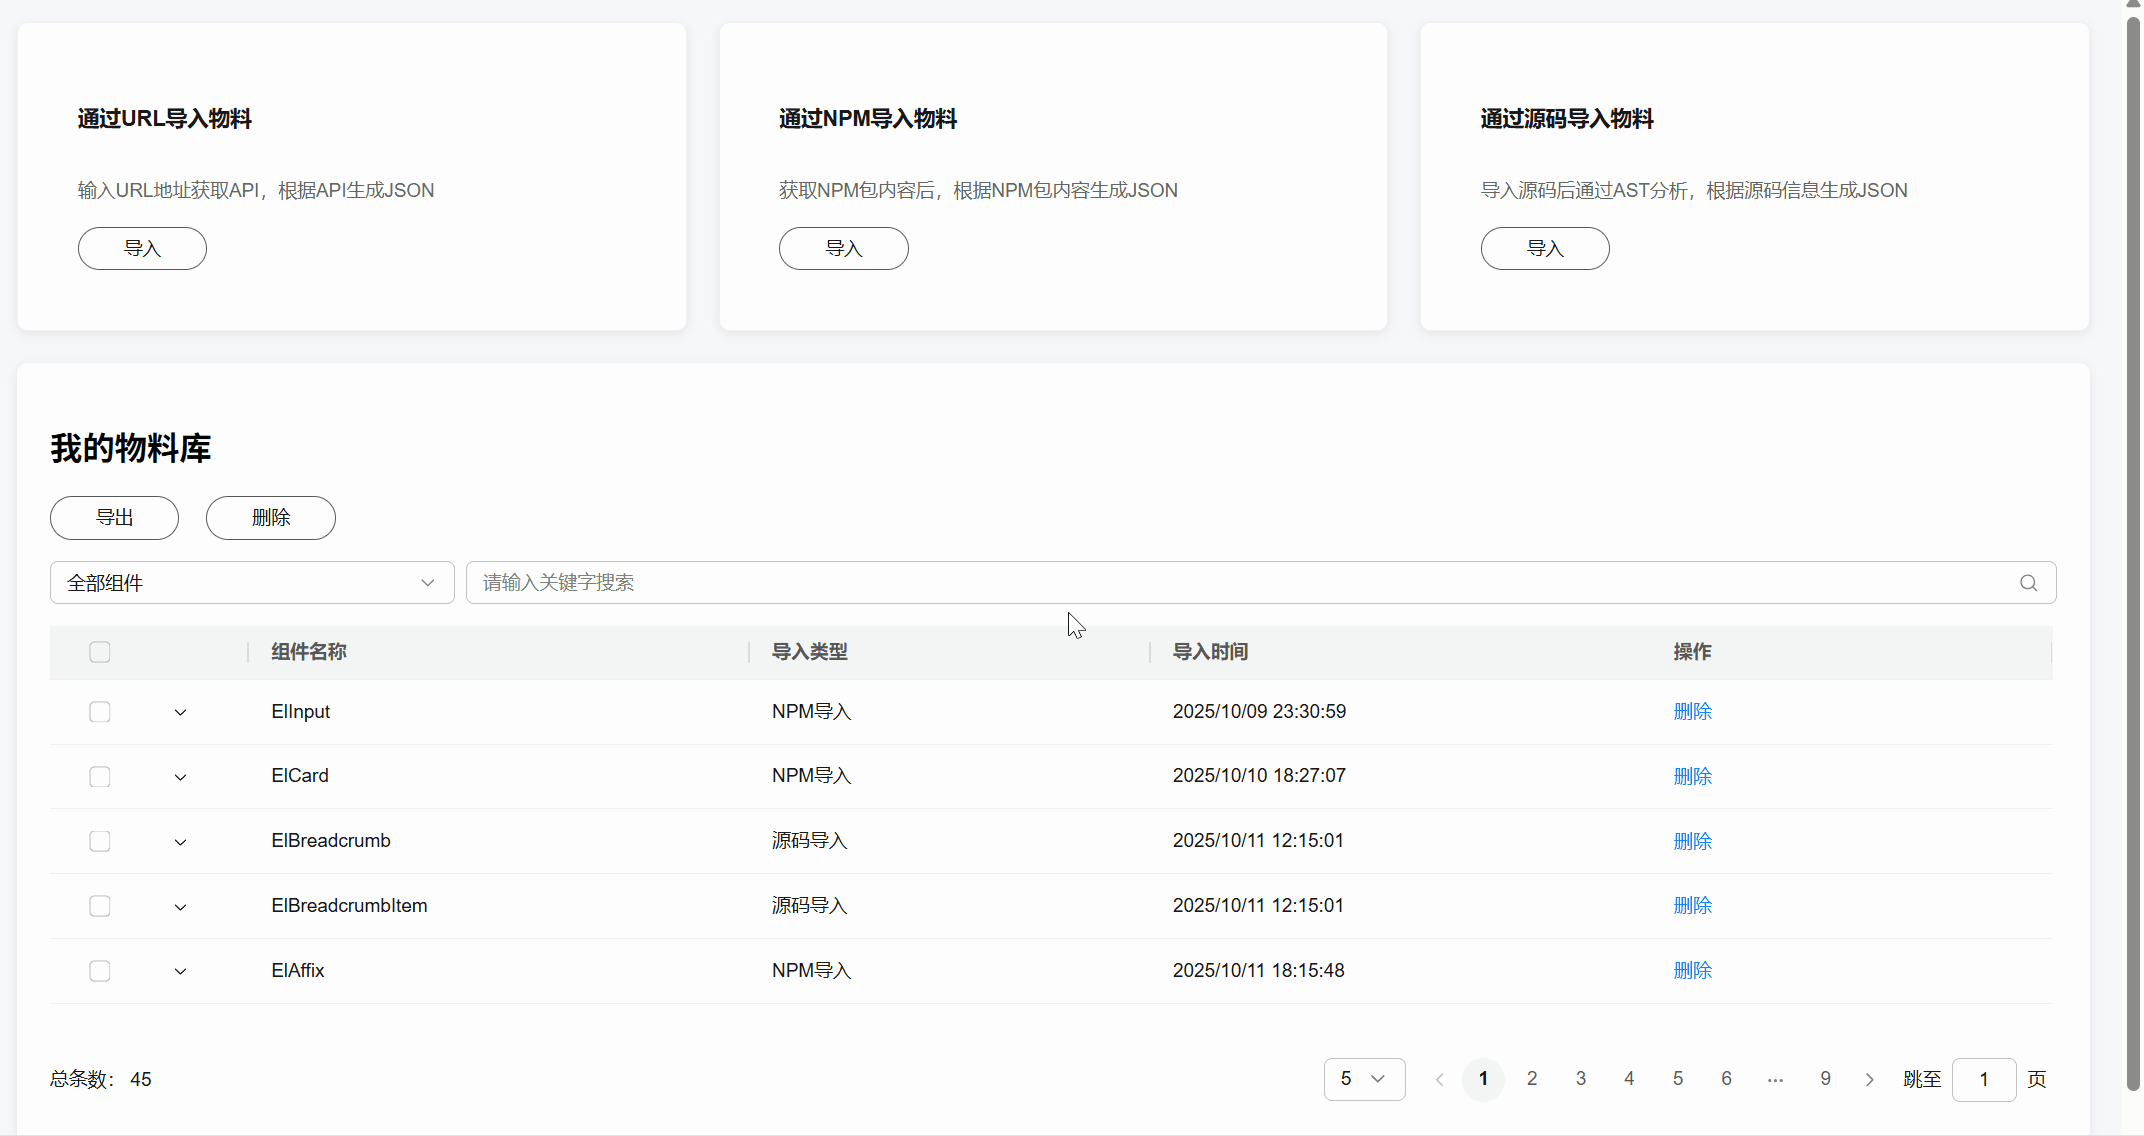Image resolution: width=2144 pixels, height=1136 pixels.
Task: Click 导入 under 通过NPM导入物料
Action: coord(843,248)
